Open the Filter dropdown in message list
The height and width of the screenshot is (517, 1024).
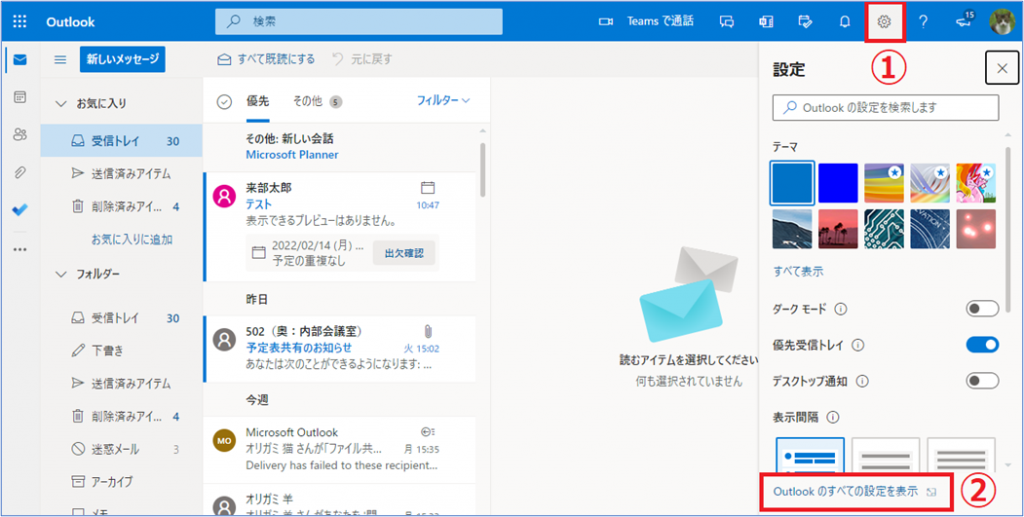coord(443,100)
